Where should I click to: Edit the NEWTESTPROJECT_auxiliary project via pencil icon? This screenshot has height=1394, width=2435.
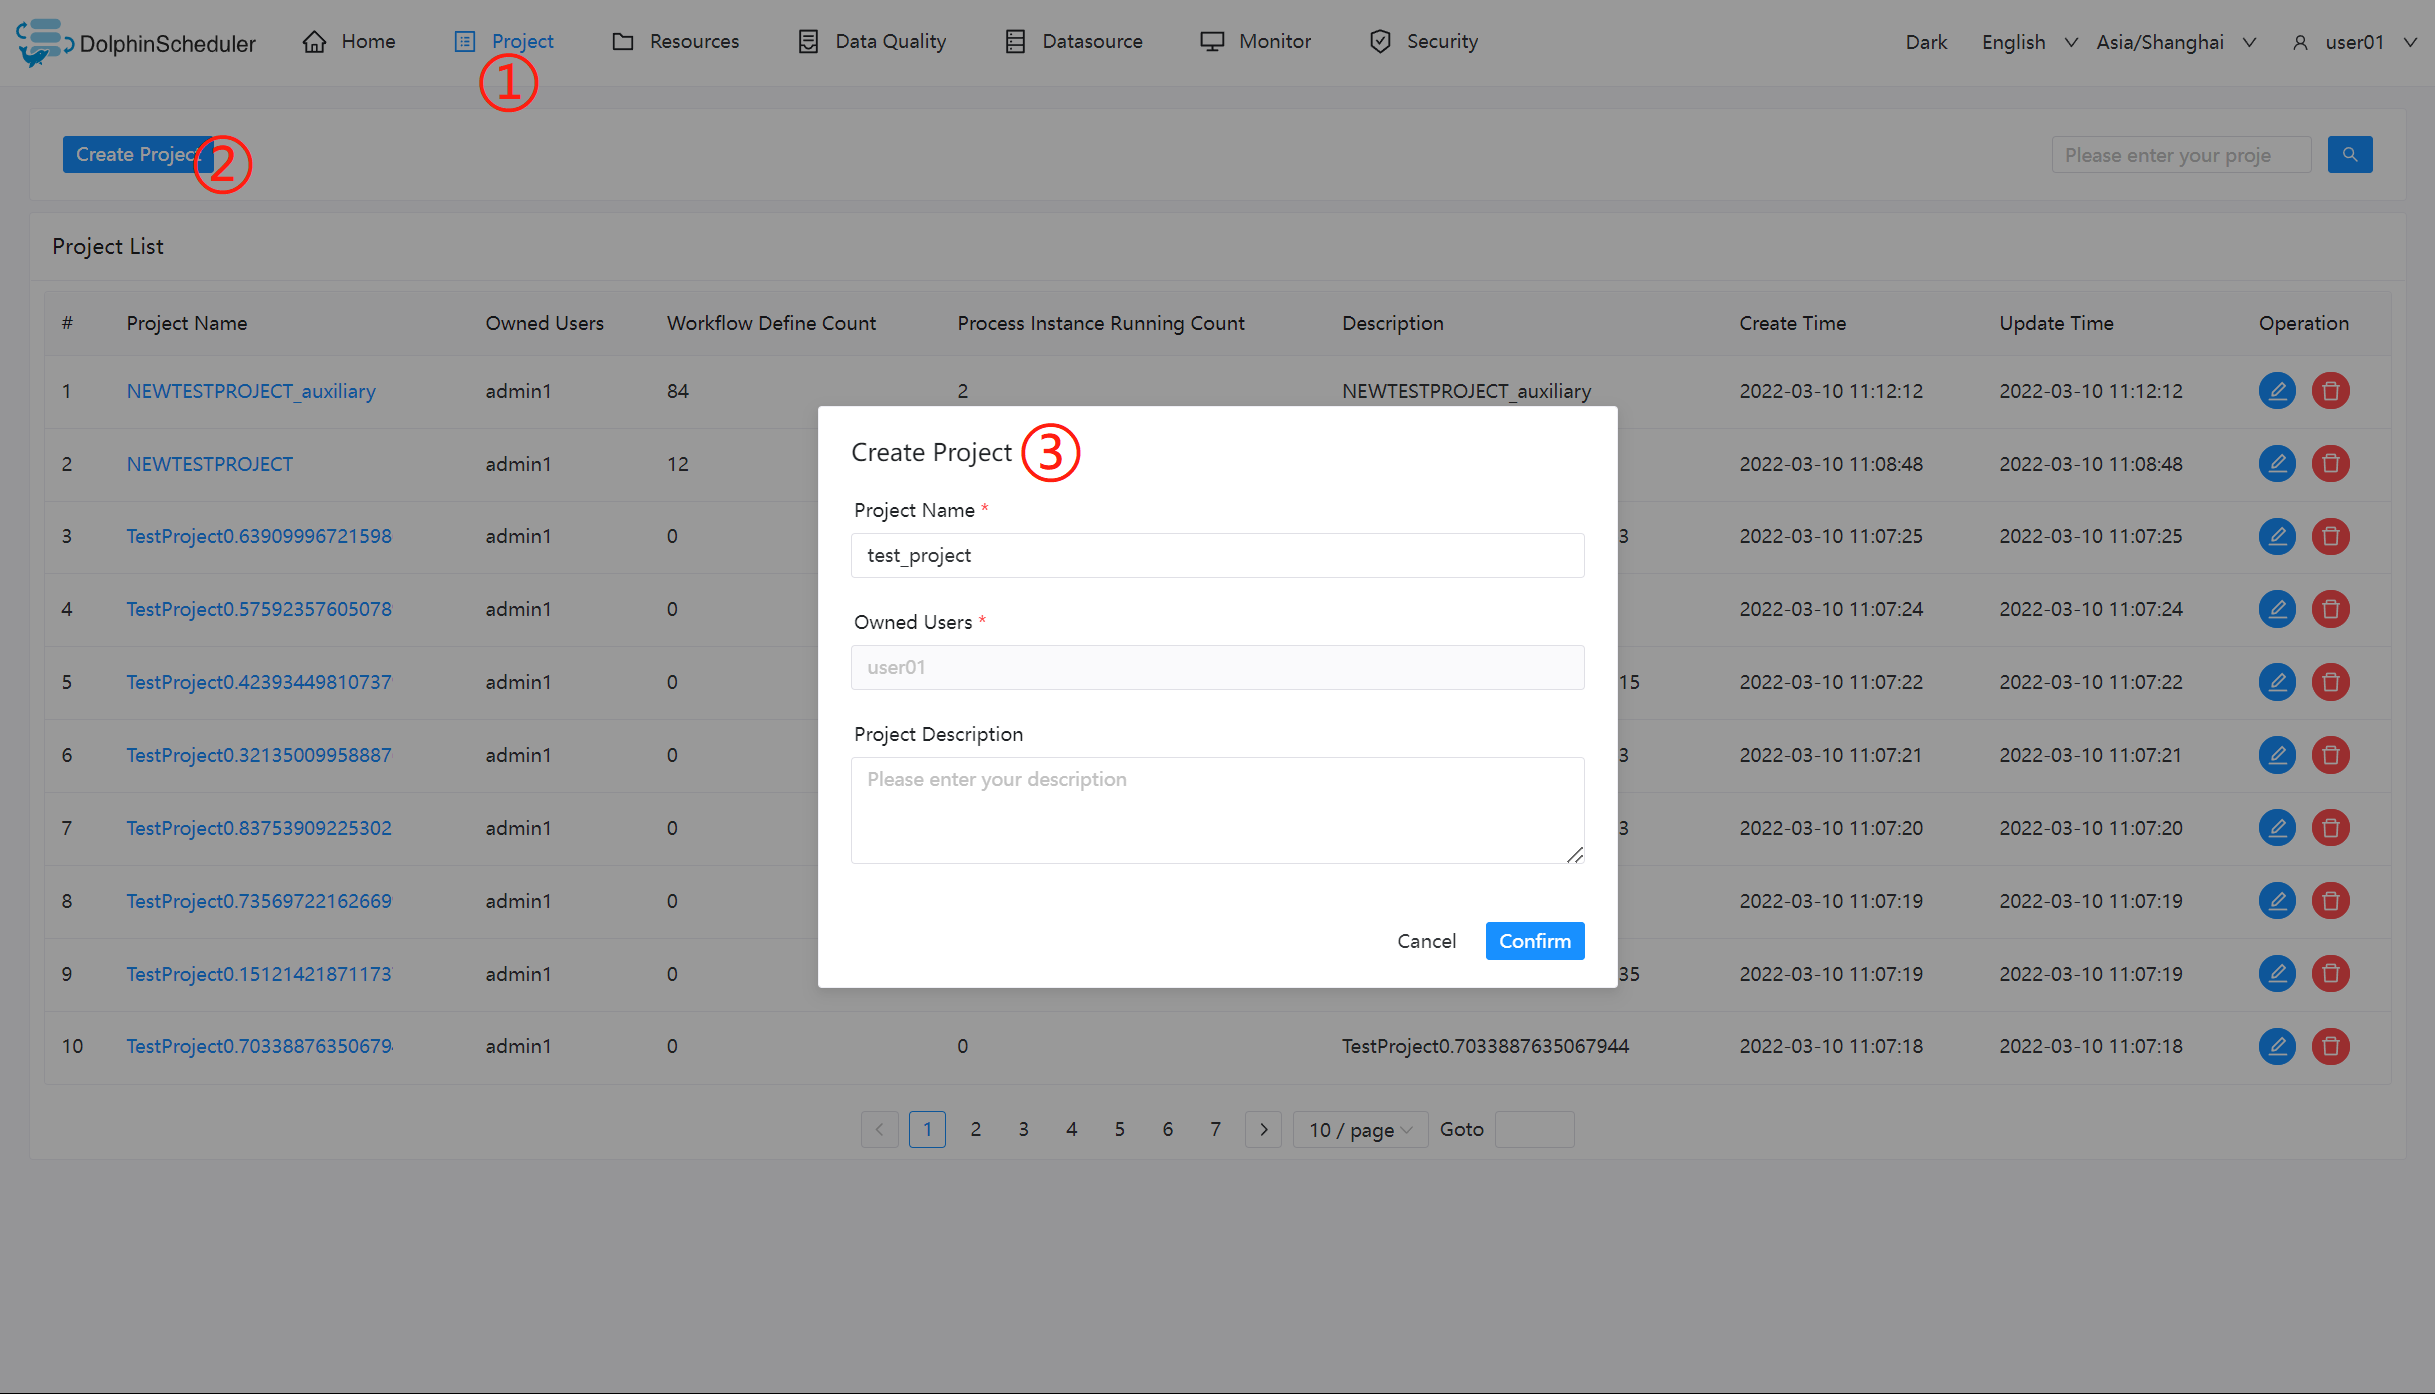coord(2277,391)
